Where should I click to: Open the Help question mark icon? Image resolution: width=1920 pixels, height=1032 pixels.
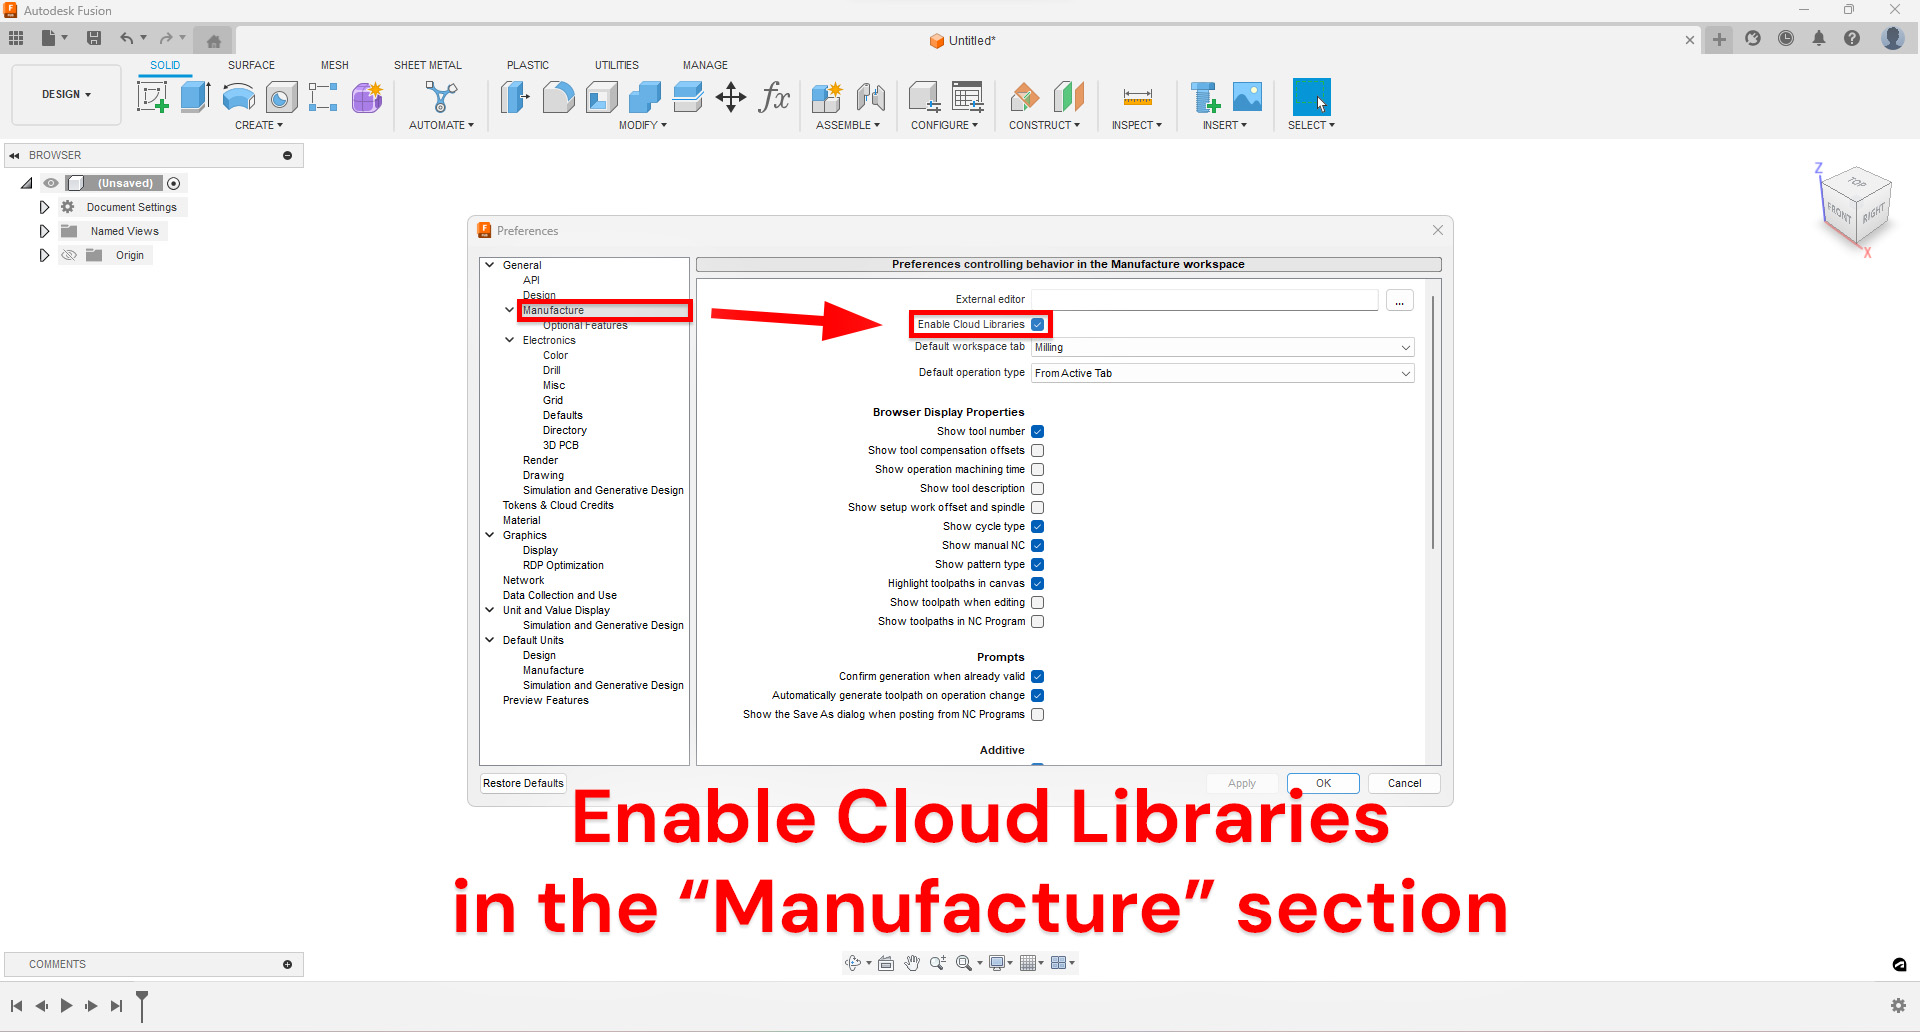point(1852,38)
